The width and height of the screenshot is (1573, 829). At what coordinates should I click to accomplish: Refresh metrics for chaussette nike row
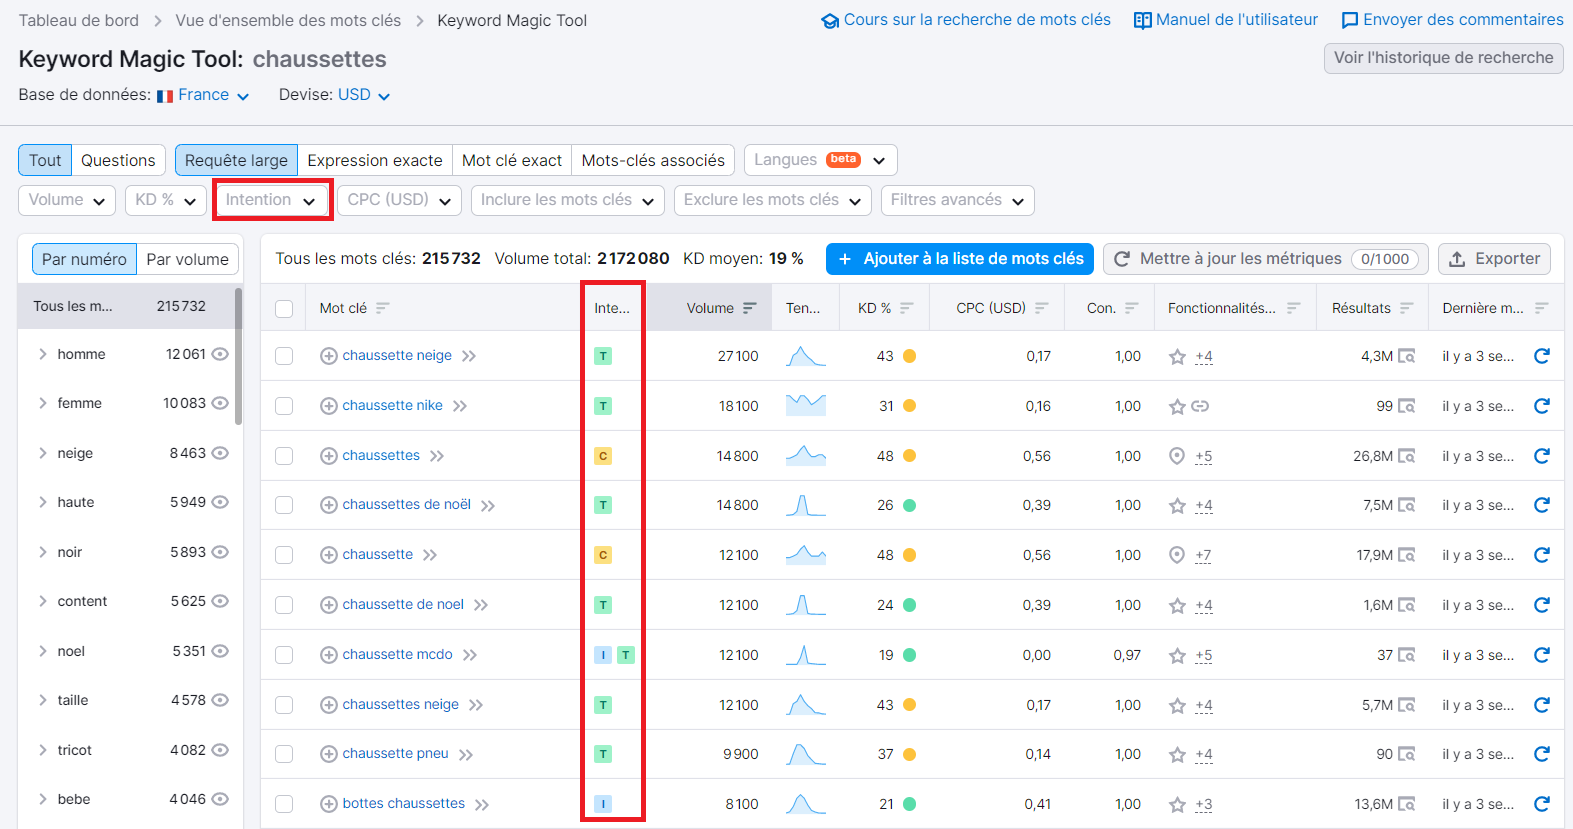(1541, 406)
